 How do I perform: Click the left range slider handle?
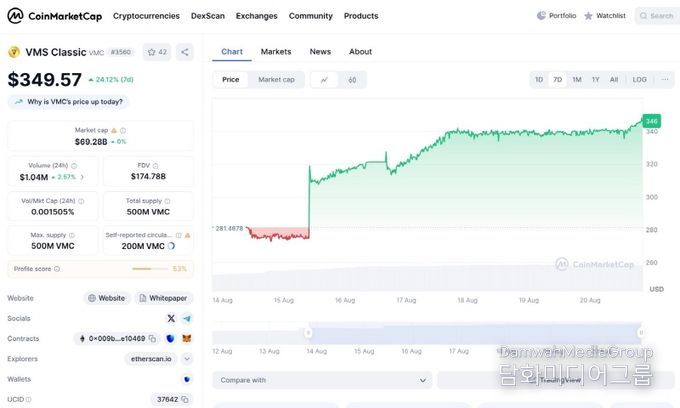[x=308, y=333]
